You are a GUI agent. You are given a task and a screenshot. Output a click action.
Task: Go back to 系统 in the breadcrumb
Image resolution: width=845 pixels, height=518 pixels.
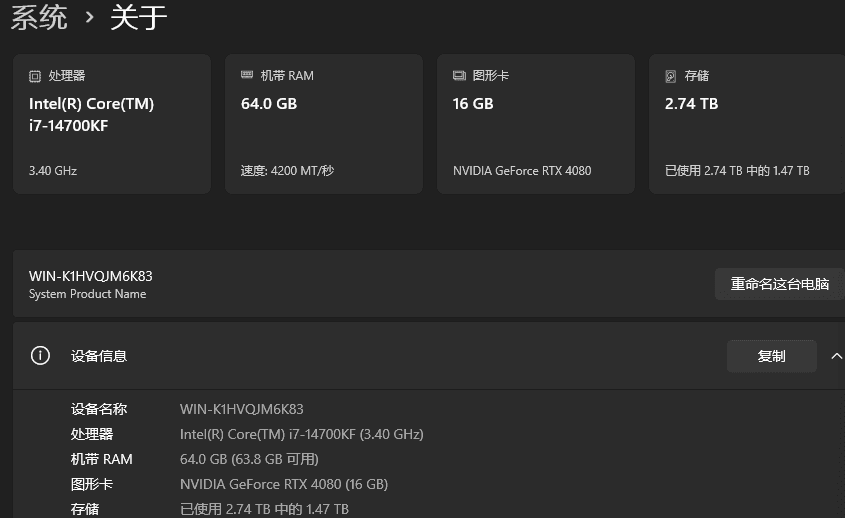coord(39,17)
